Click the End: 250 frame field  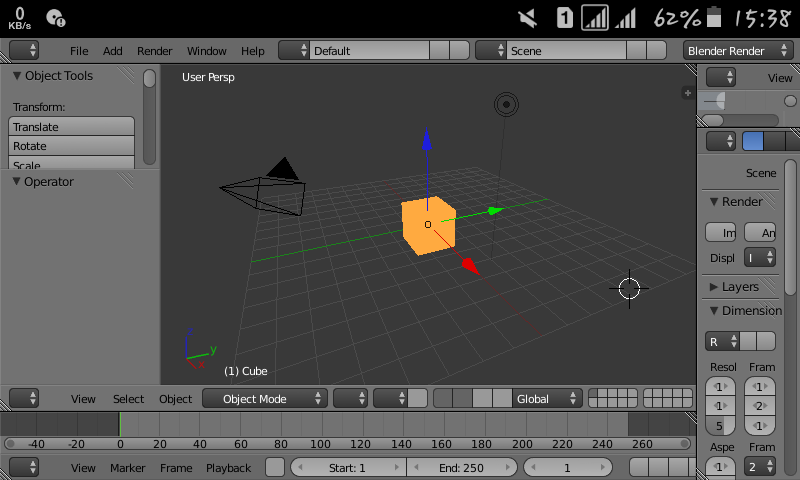(x=462, y=467)
